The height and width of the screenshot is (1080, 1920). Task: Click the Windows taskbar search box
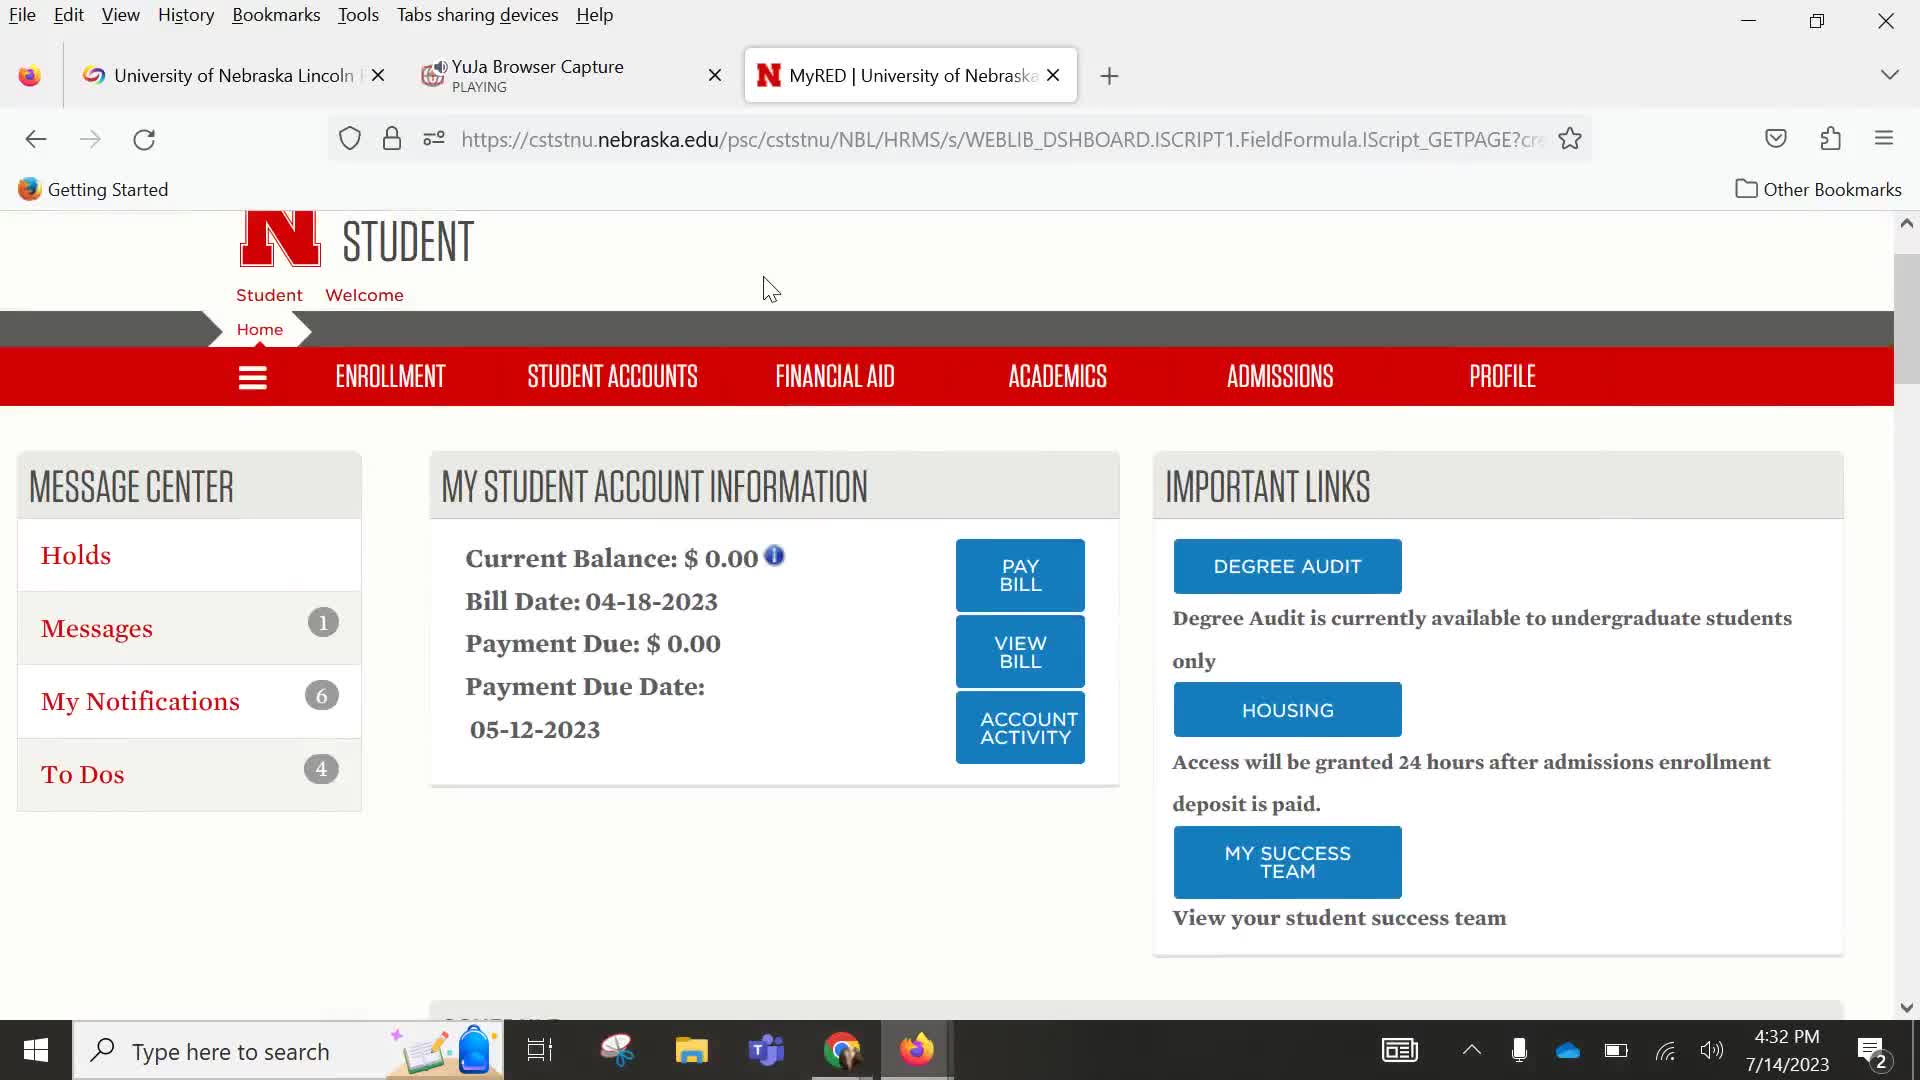[230, 1051]
